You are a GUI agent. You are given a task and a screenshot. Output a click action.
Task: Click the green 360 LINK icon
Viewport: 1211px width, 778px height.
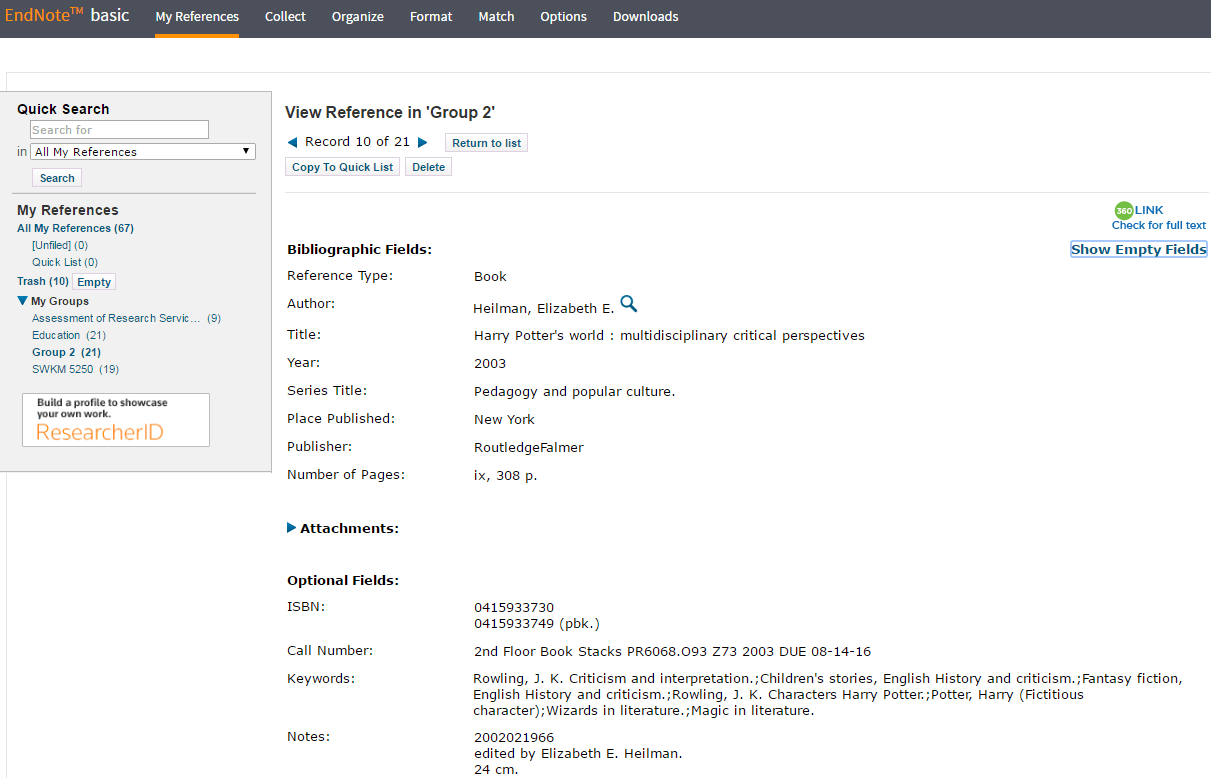click(1124, 210)
